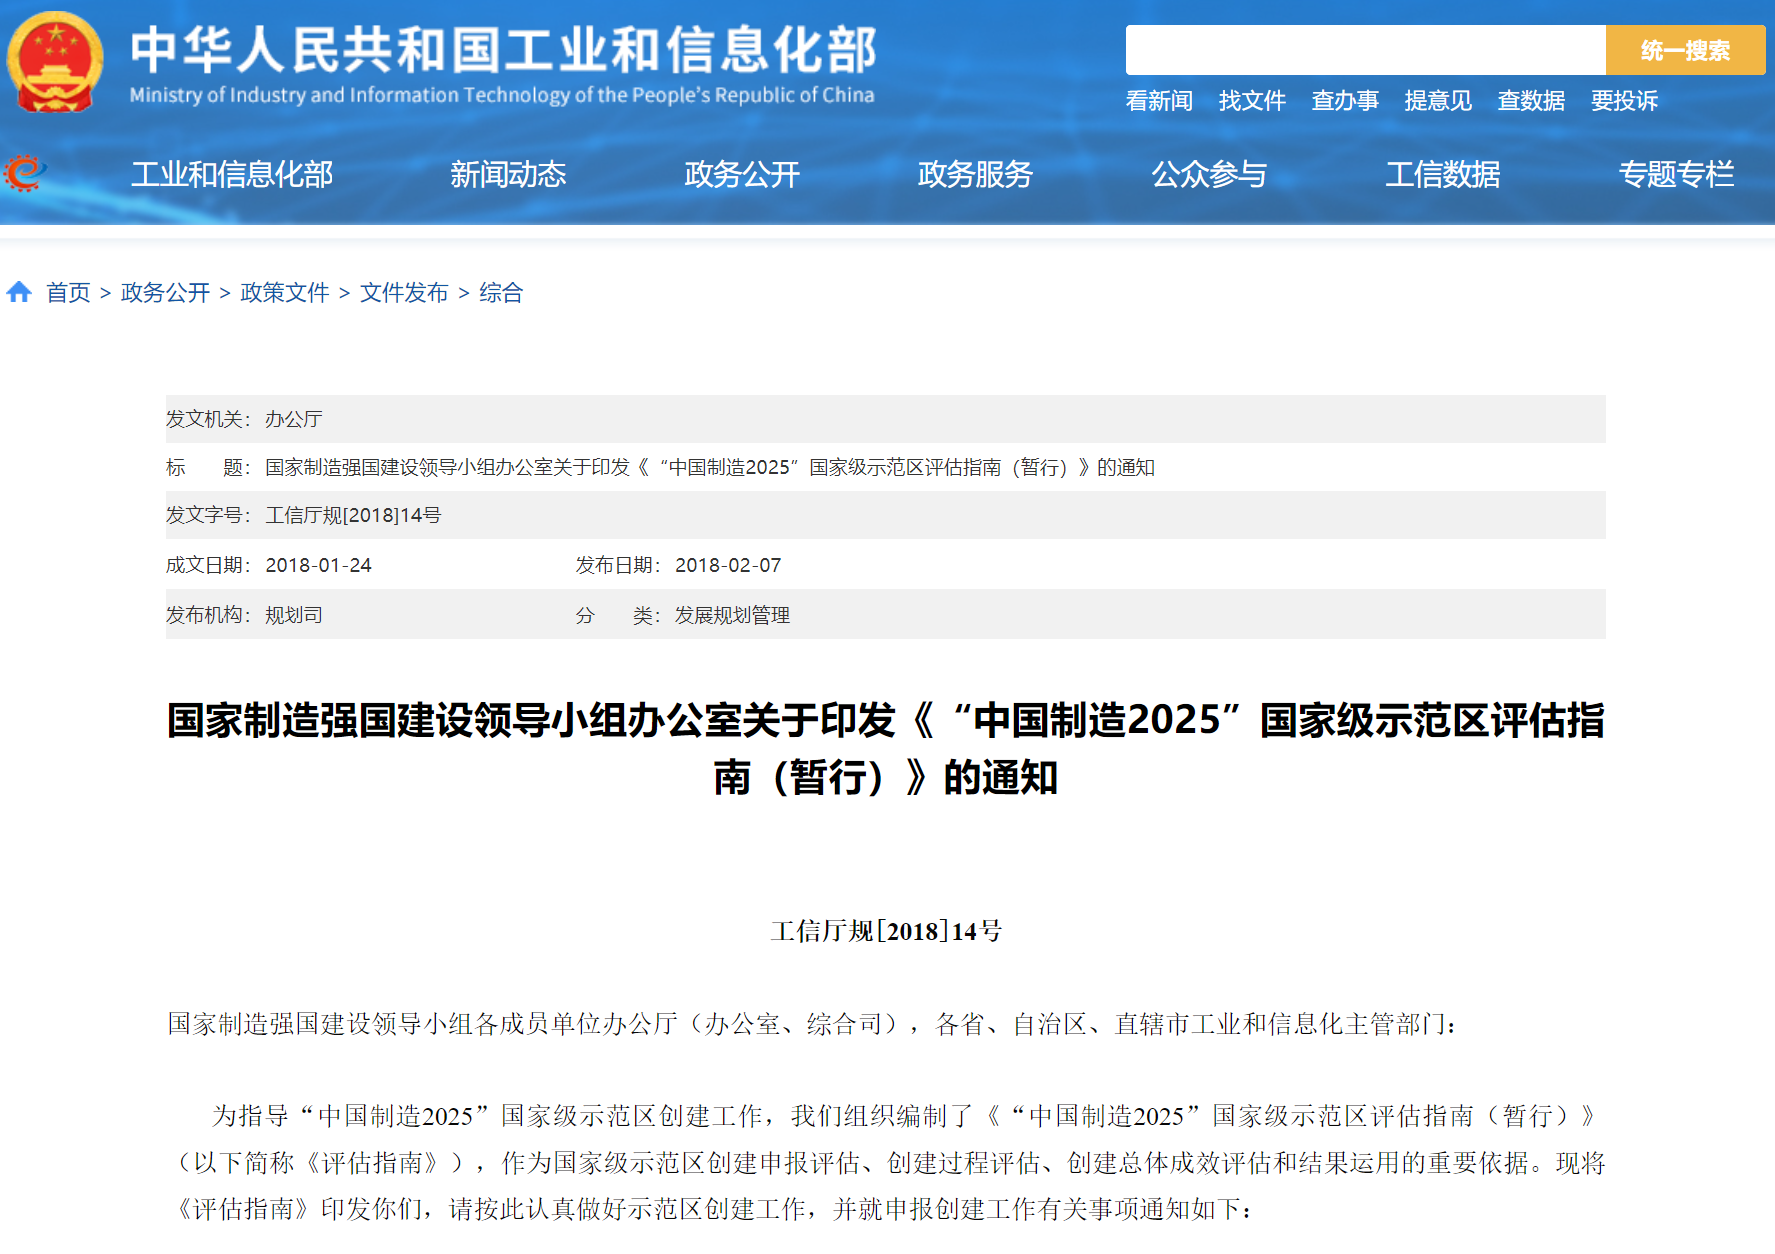Viewport: 1775px width, 1254px height.
Task: Click the search input field
Action: 1364,50
